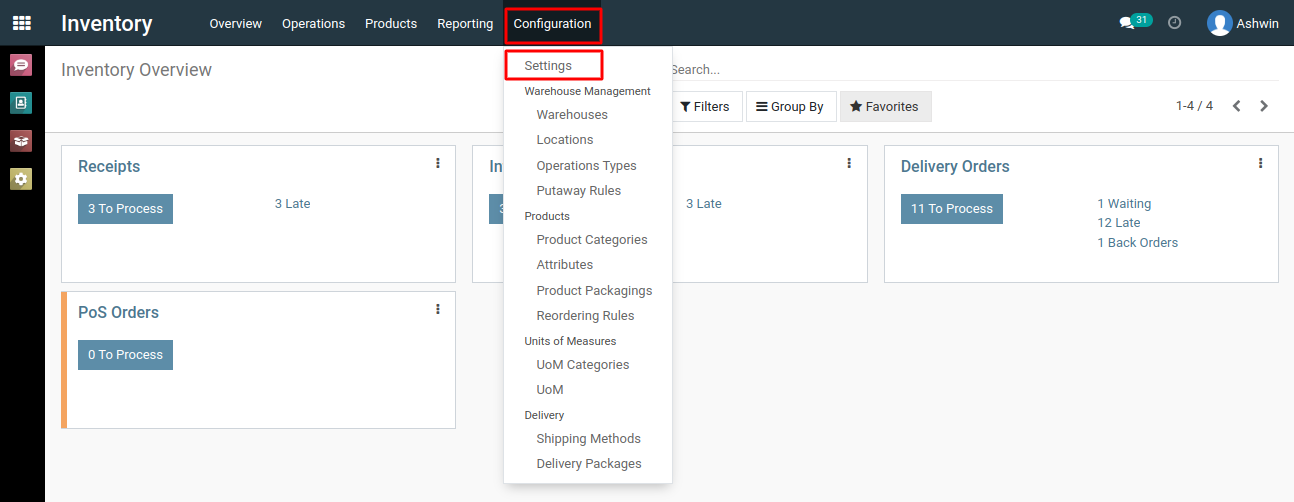This screenshot has width=1294, height=502.
Task: Select Attributes menu entry
Action: tap(565, 265)
